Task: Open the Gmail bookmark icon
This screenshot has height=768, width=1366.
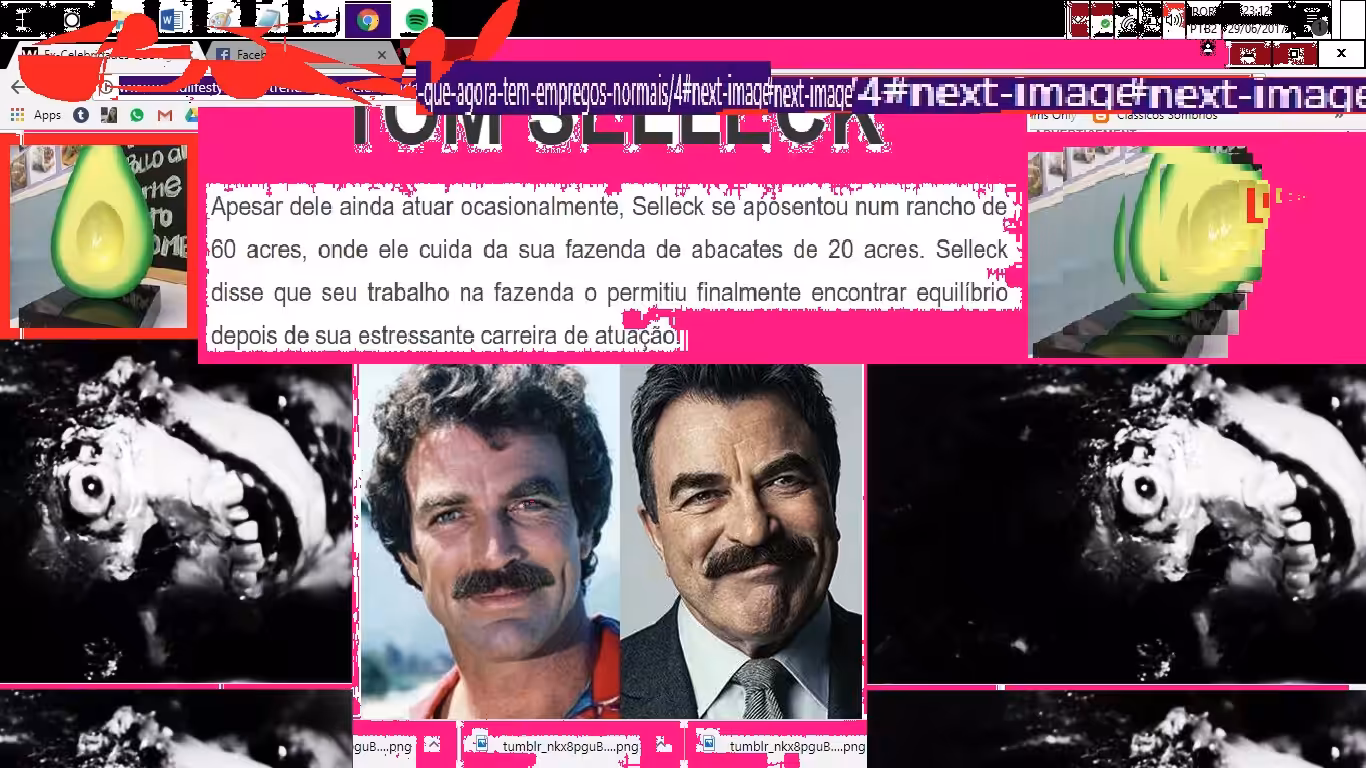Action: pos(165,115)
